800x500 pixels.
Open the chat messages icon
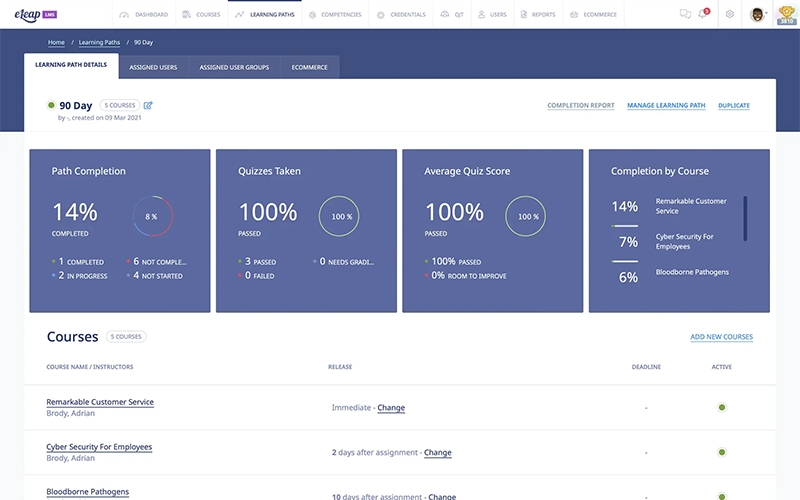click(x=685, y=15)
